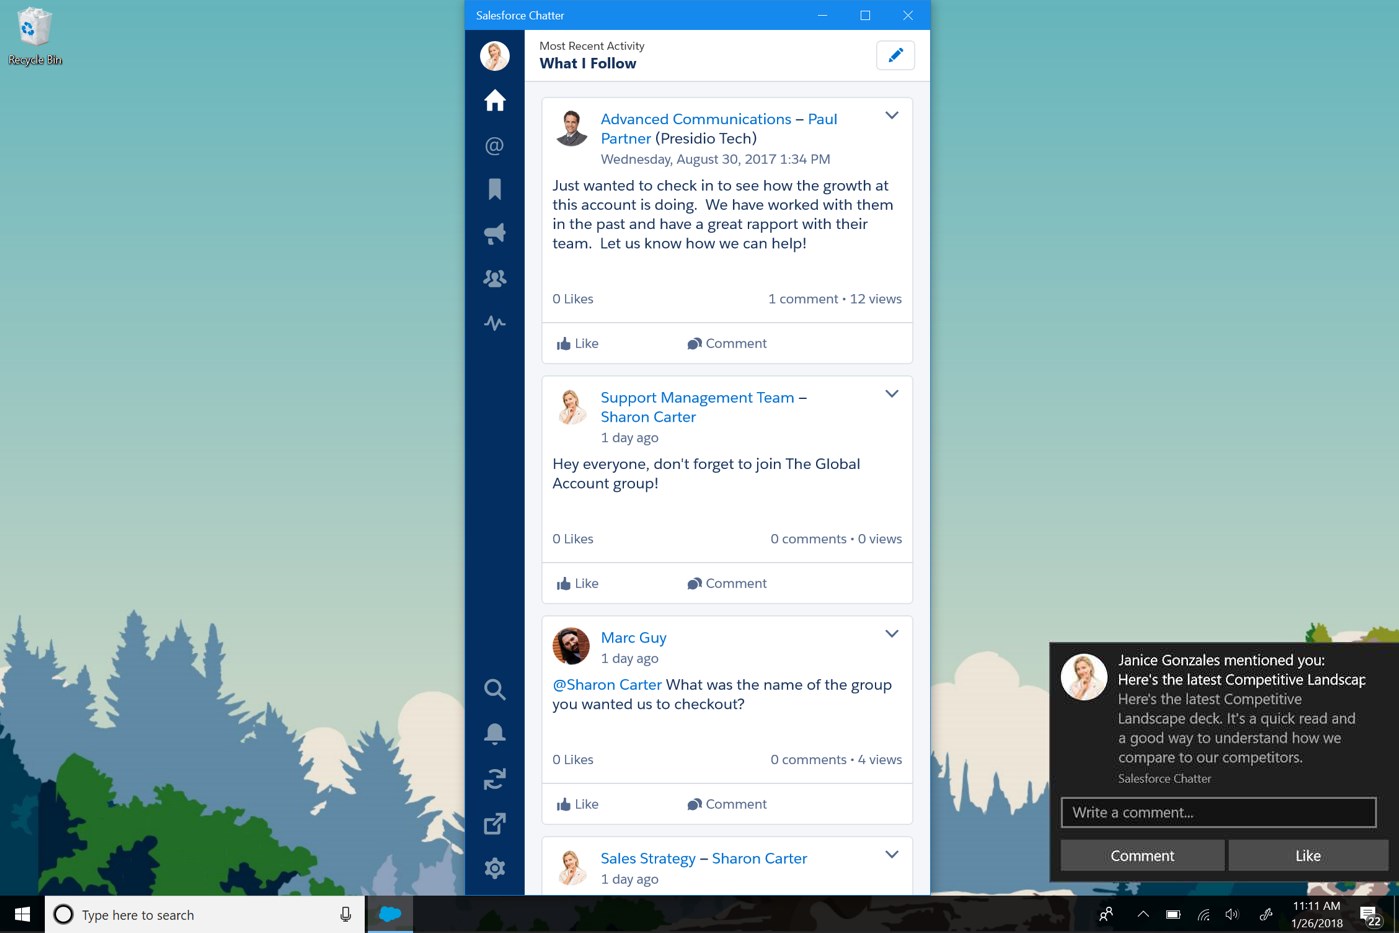The height and width of the screenshot is (933, 1399).
Task: Click the refresh sync icon in sidebar
Action: click(494, 779)
